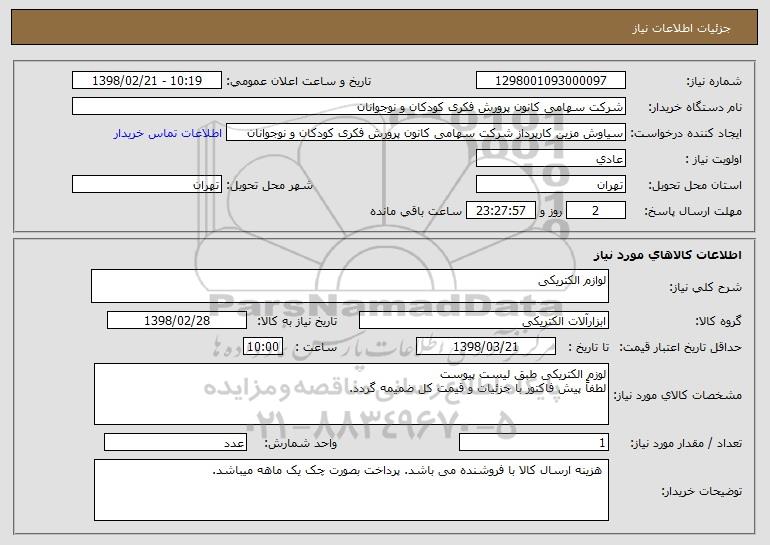Click the remaining days box showing 2
Image resolution: width=770 pixels, height=545 pixels.
(596, 211)
